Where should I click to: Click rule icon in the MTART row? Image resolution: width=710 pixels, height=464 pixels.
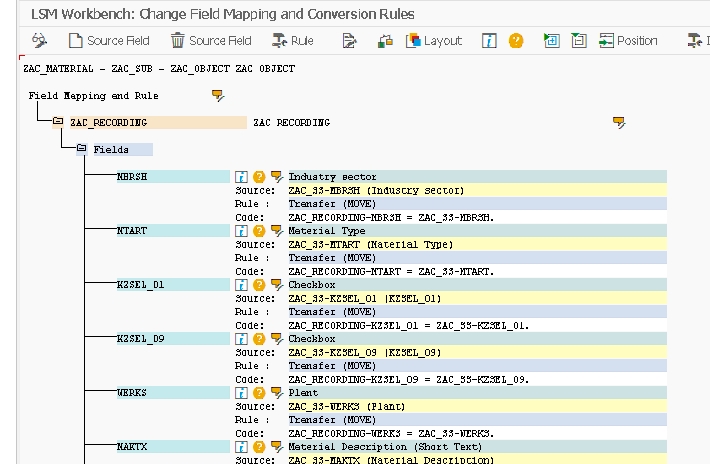(x=277, y=231)
